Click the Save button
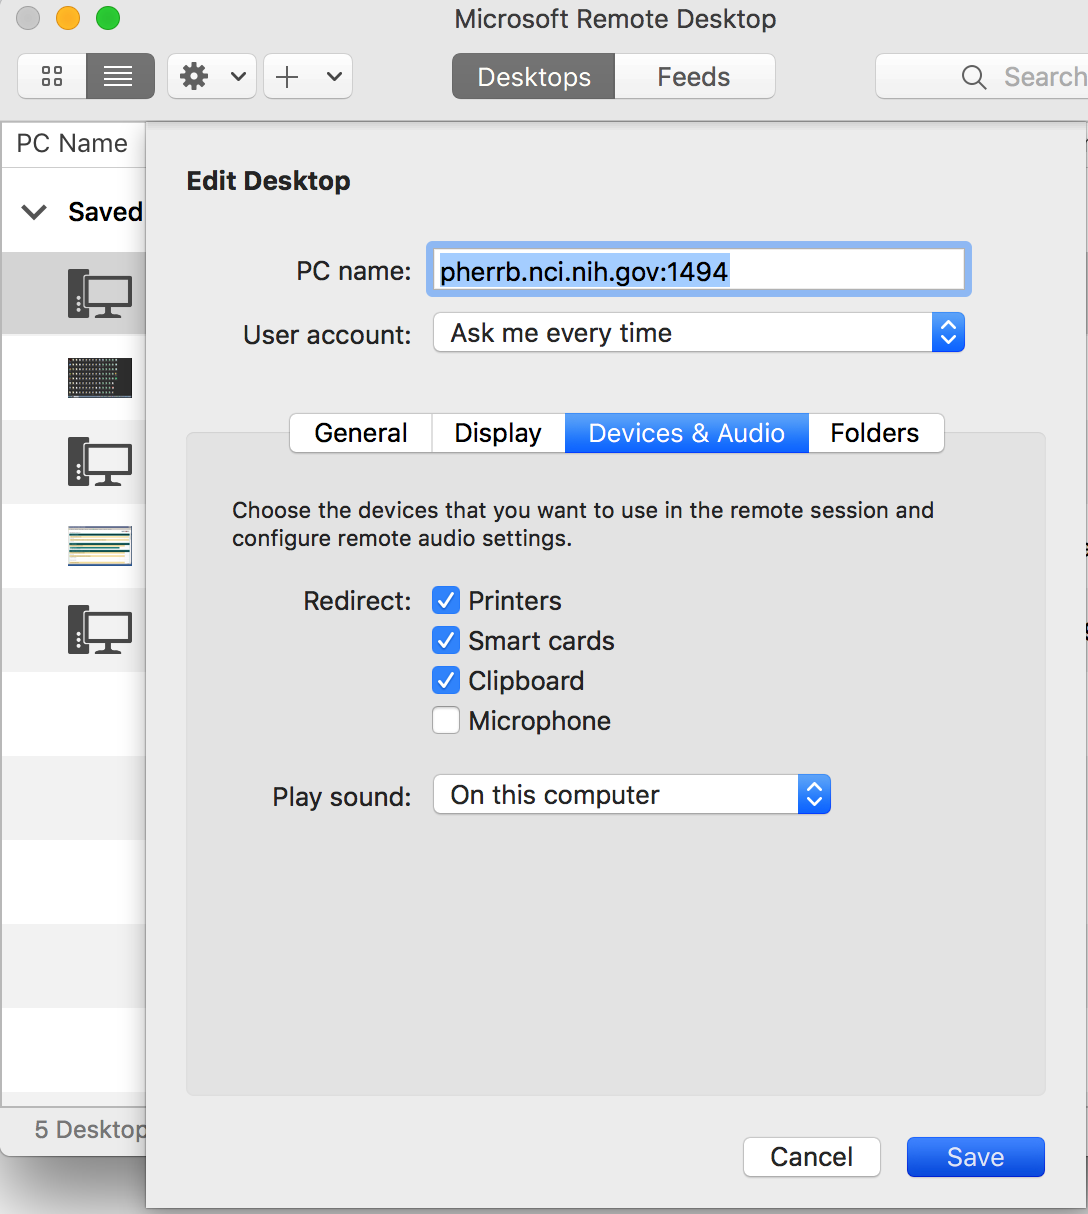This screenshot has width=1088, height=1214. (x=976, y=1157)
